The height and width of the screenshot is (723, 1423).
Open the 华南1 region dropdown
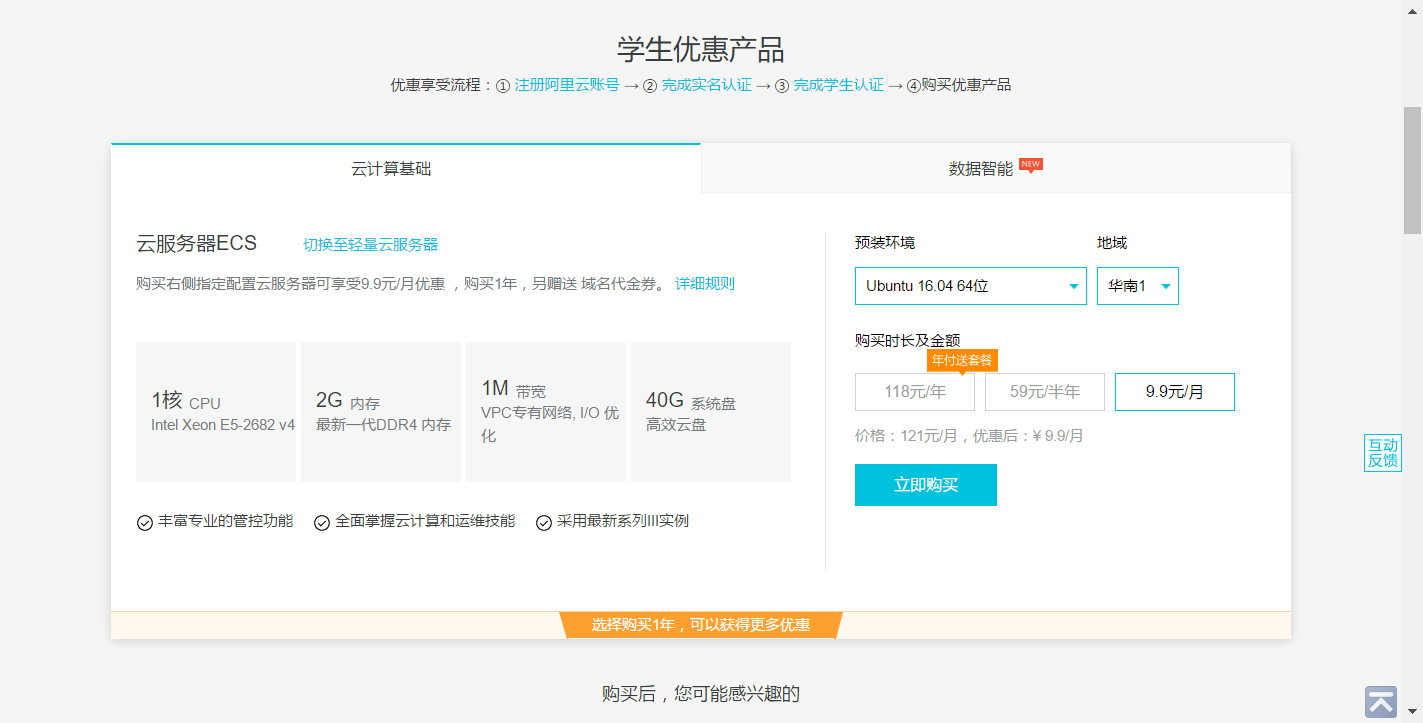click(x=1138, y=286)
